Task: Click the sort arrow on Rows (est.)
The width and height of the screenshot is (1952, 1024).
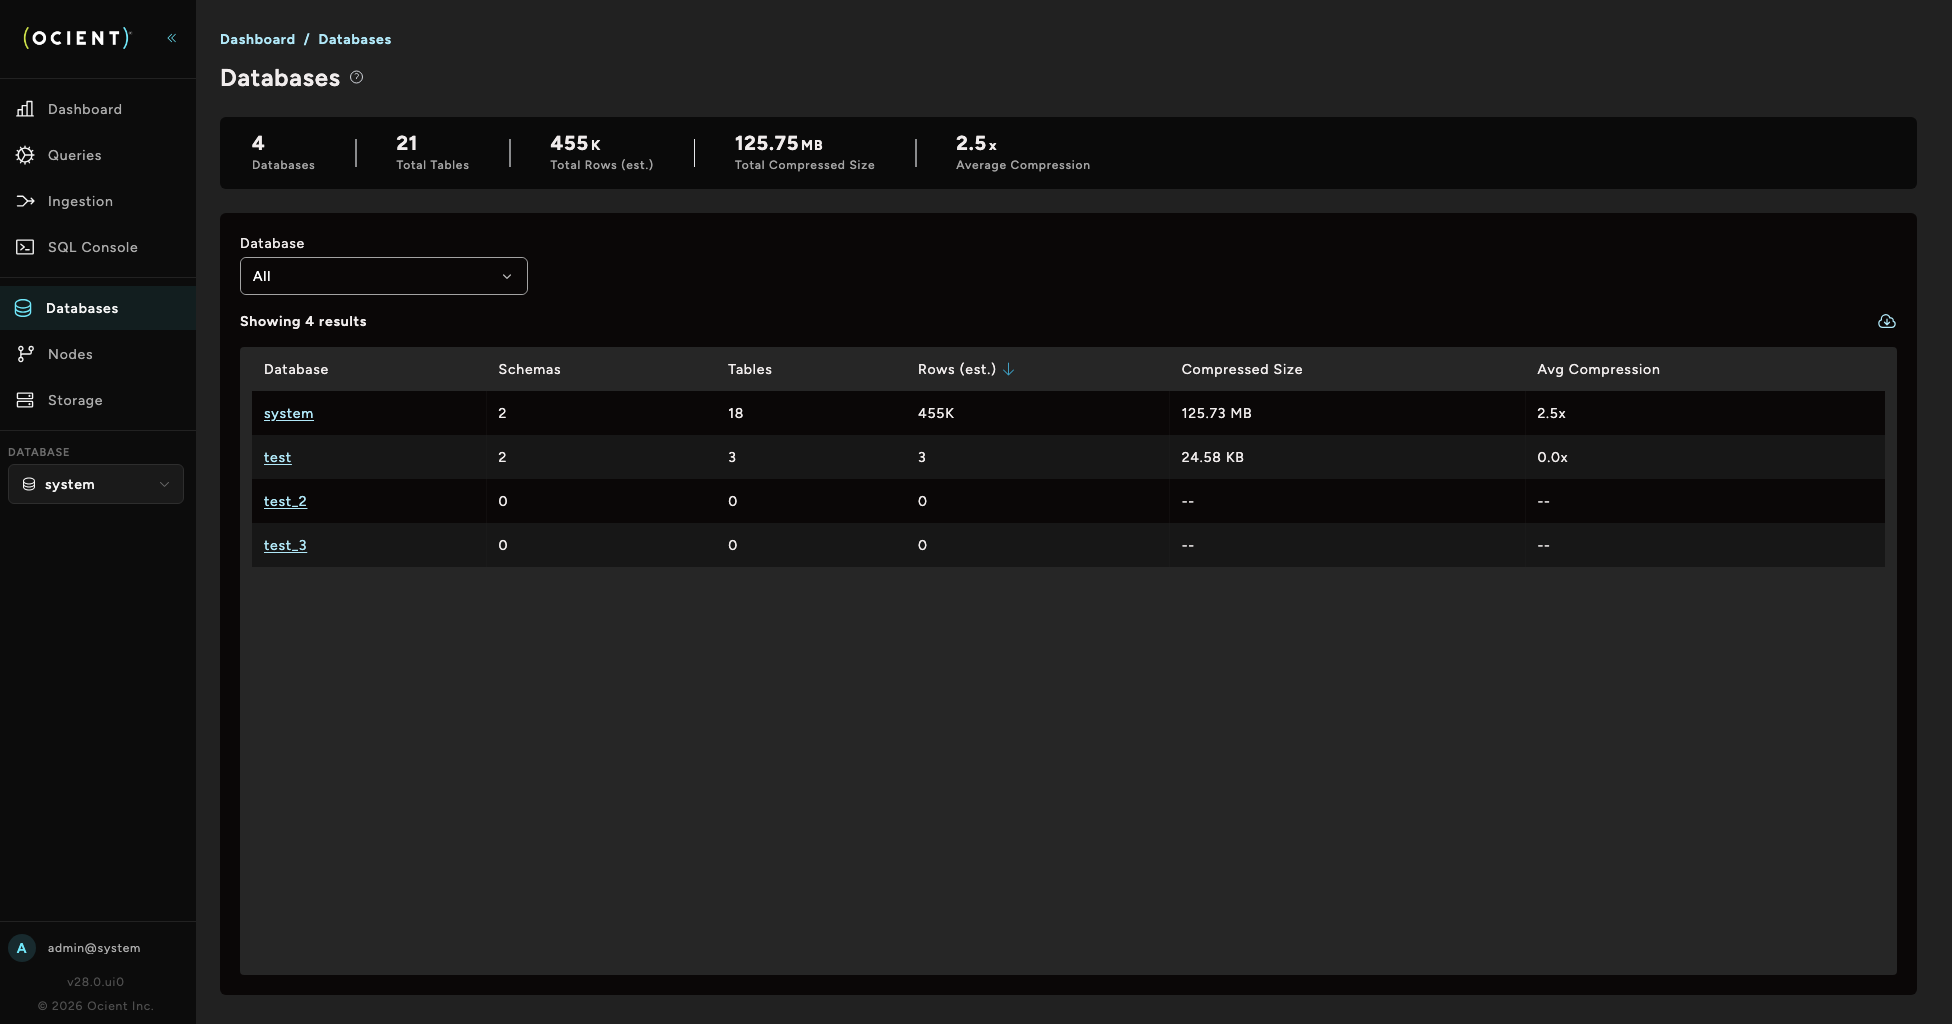Action: (x=1008, y=369)
